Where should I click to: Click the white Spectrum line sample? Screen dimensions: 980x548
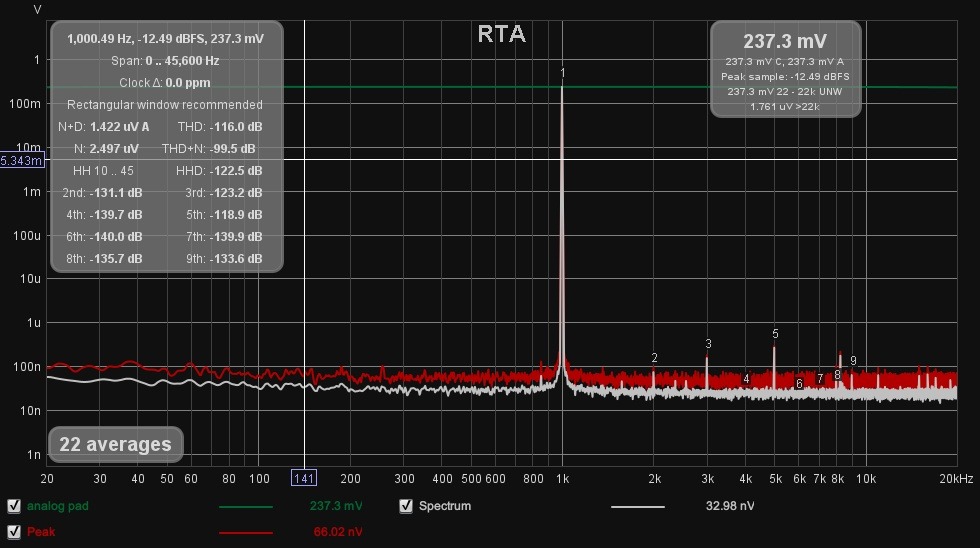pyautogui.click(x=638, y=507)
